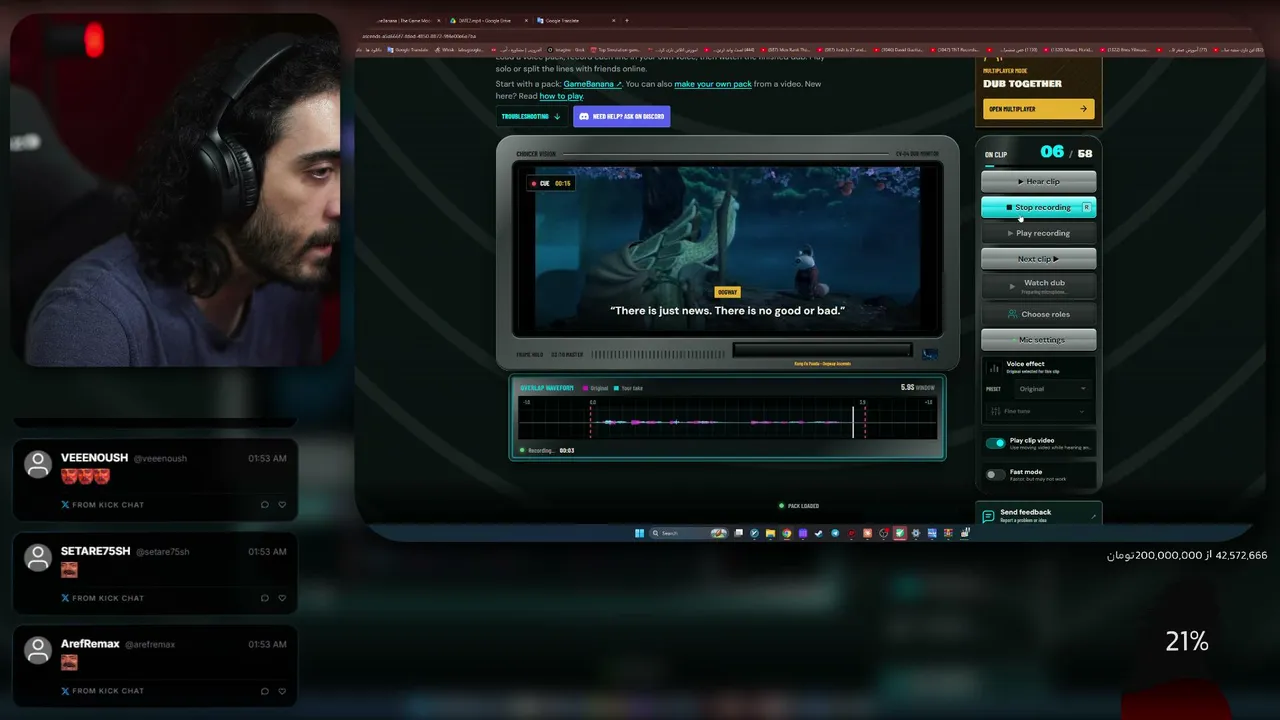
Task: Open a new browser tab
Action: pyautogui.click(x=627, y=20)
